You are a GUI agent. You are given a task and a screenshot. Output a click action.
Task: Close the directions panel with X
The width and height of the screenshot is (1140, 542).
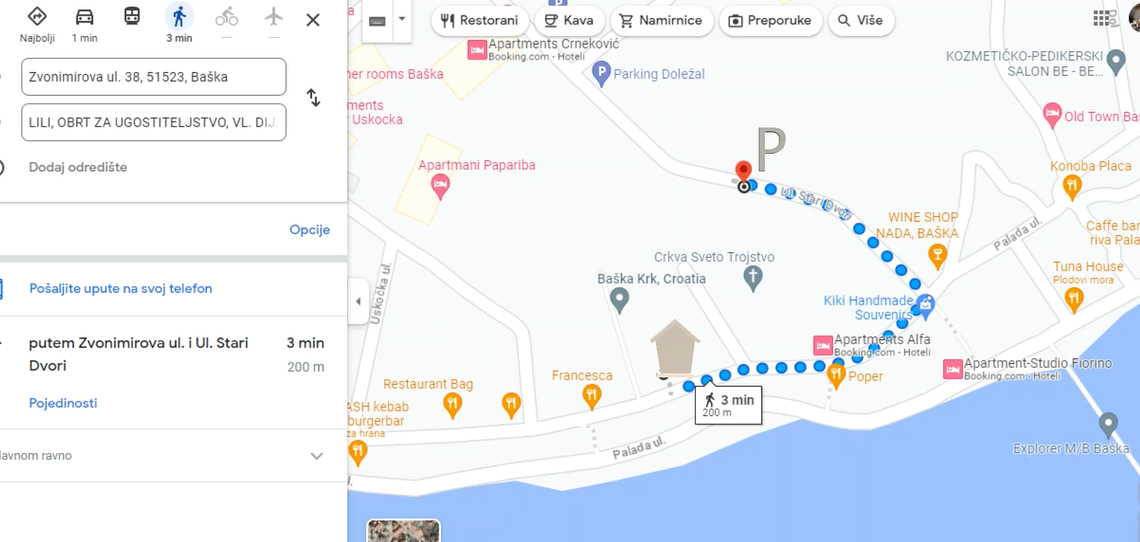click(x=313, y=20)
